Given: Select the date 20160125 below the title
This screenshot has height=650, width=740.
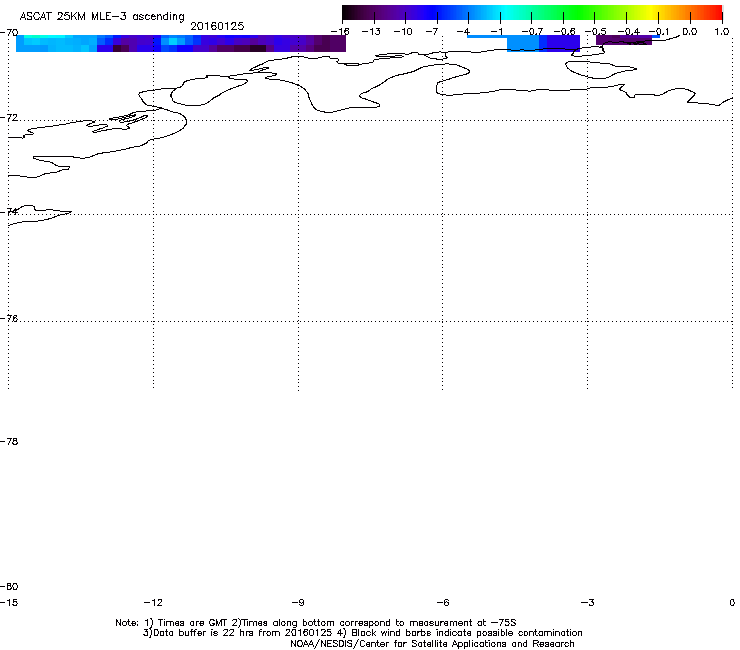Looking at the screenshot, I should [217, 26].
